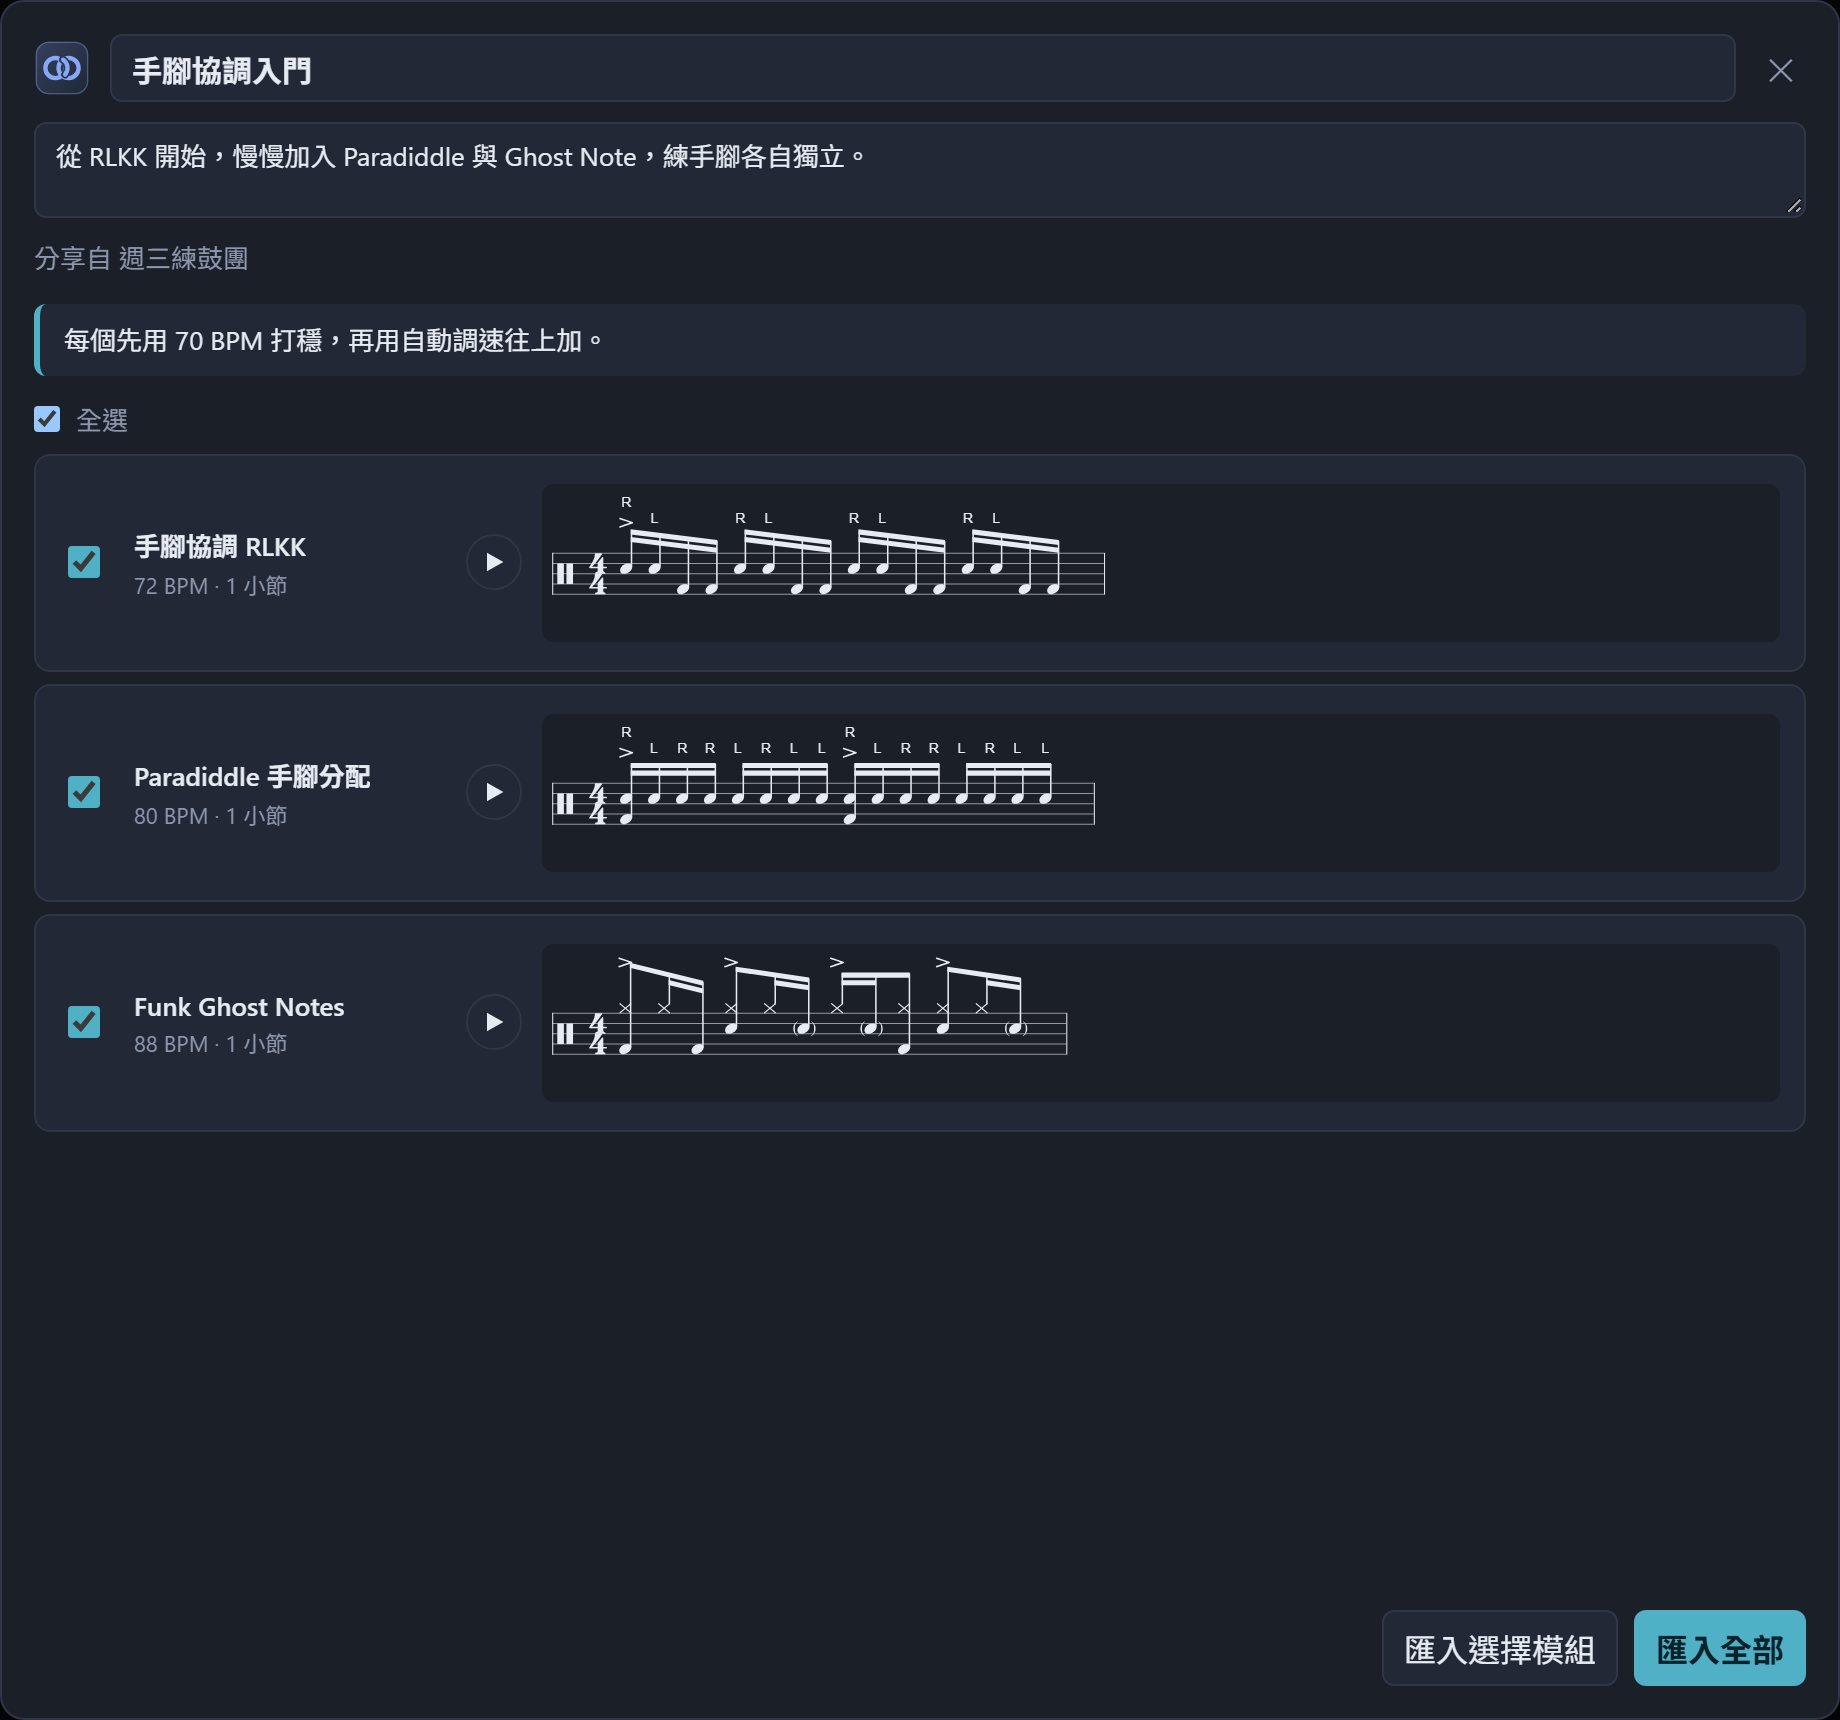Click the text 80 BPM · 1 小節
Screen dimensions: 1840x1720
tap(210, 816)
